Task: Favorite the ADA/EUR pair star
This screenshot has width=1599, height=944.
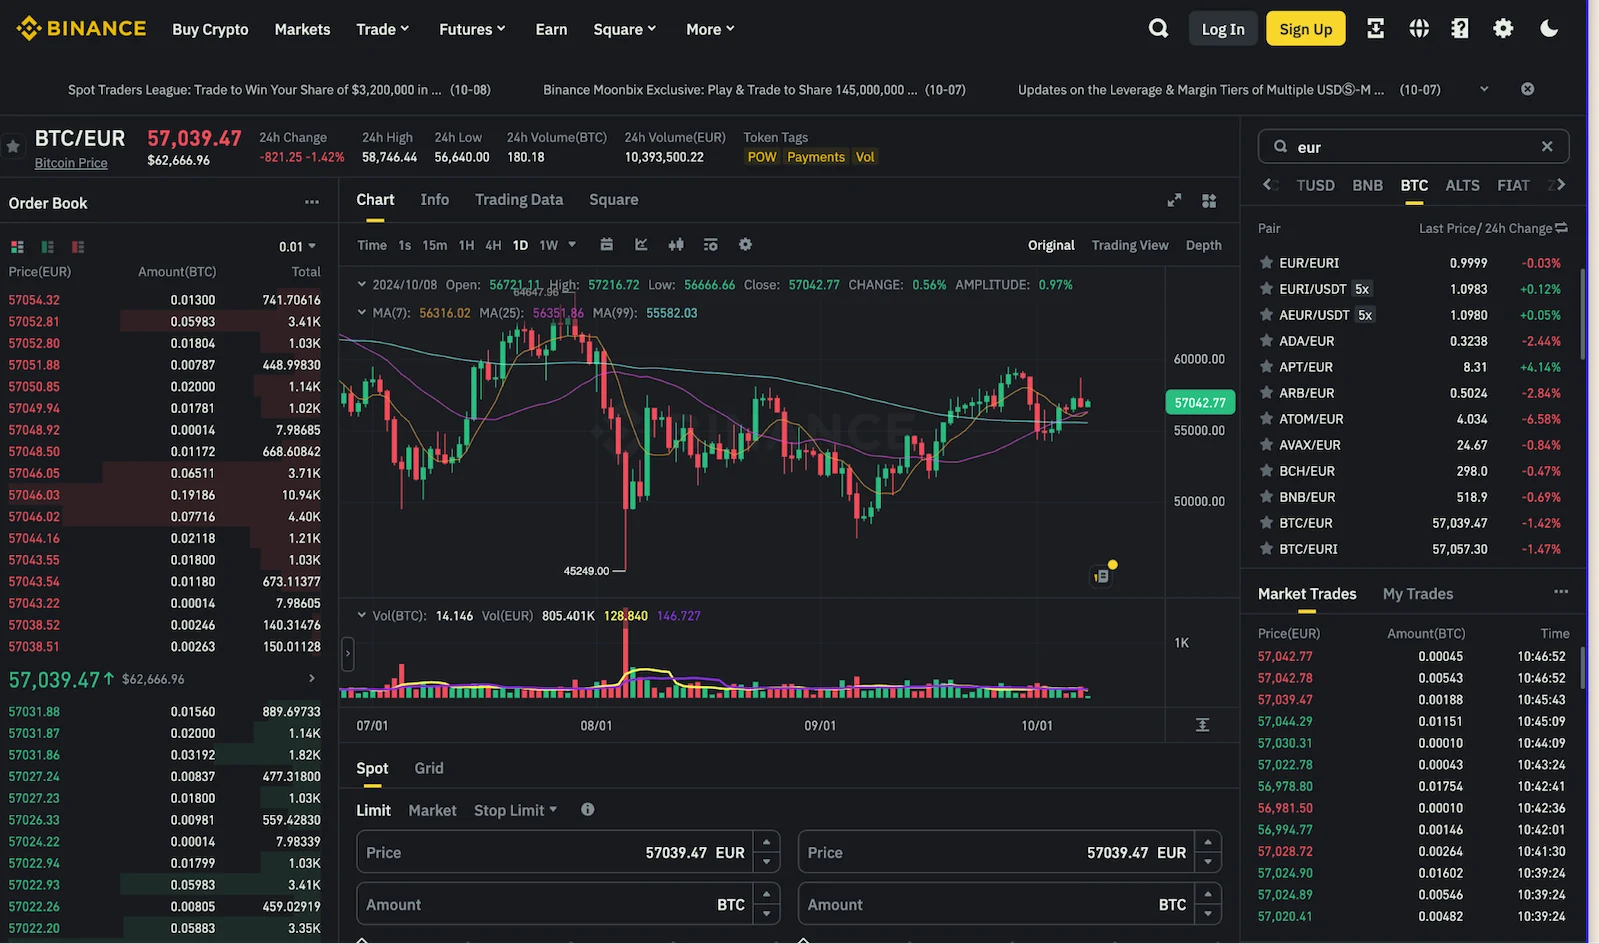Action: (1266, 341)
